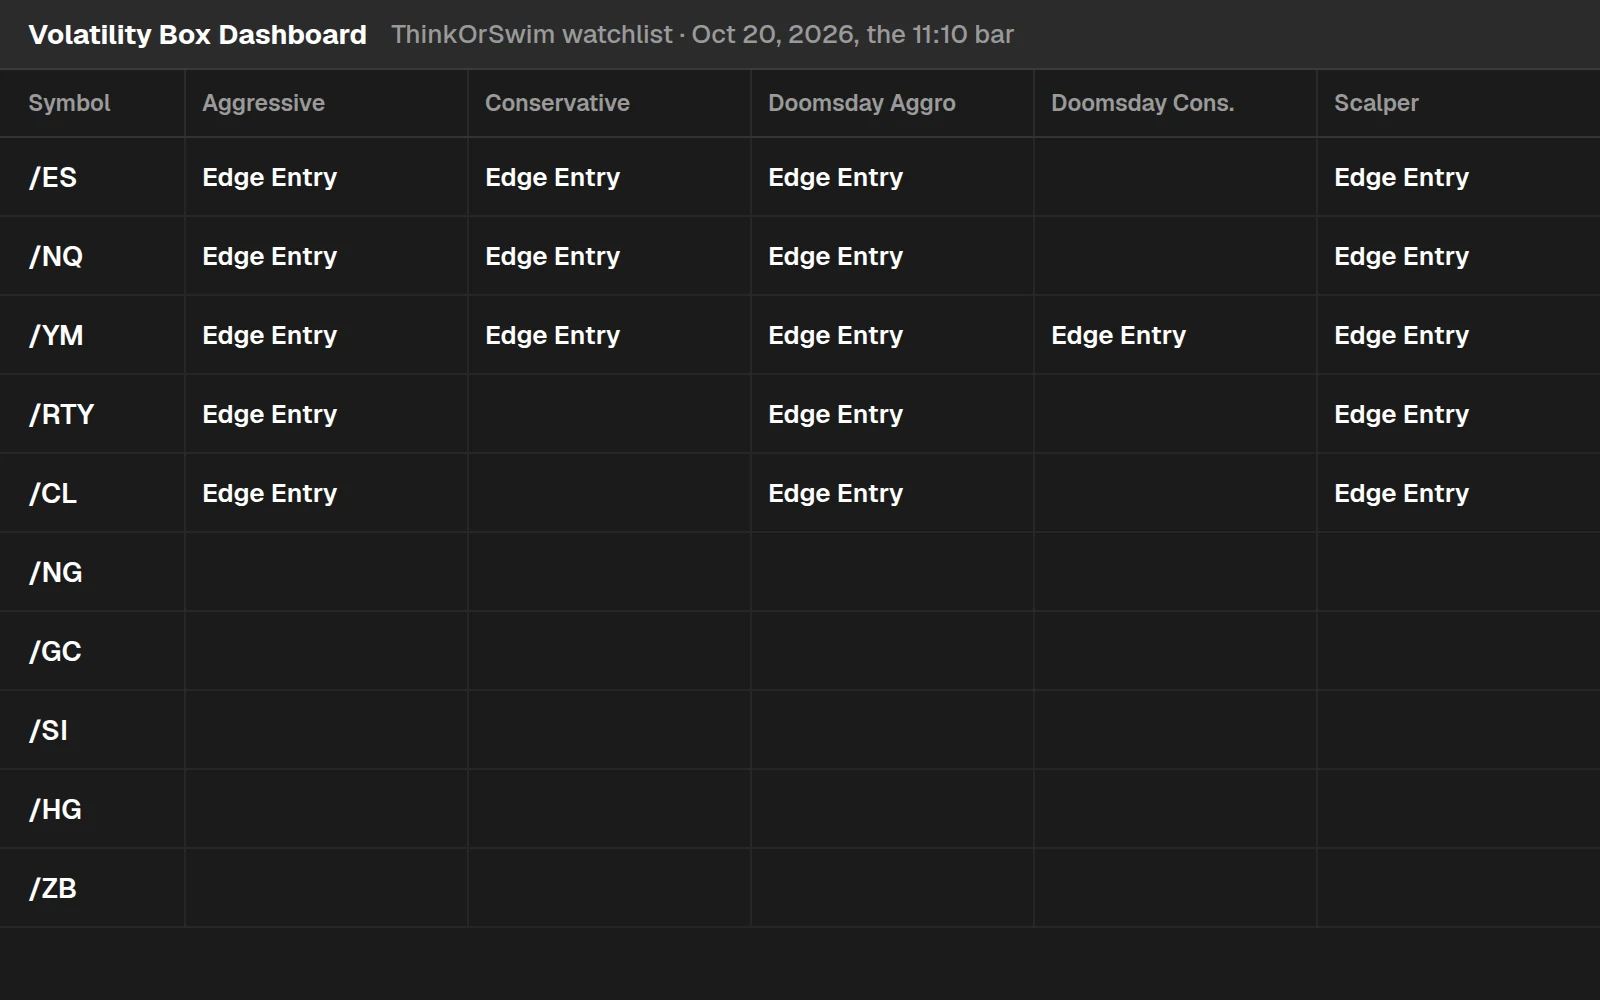1600x1000 pixels.
Task: Click /ES Conservative Edge Entry cell
Action: 609,177
